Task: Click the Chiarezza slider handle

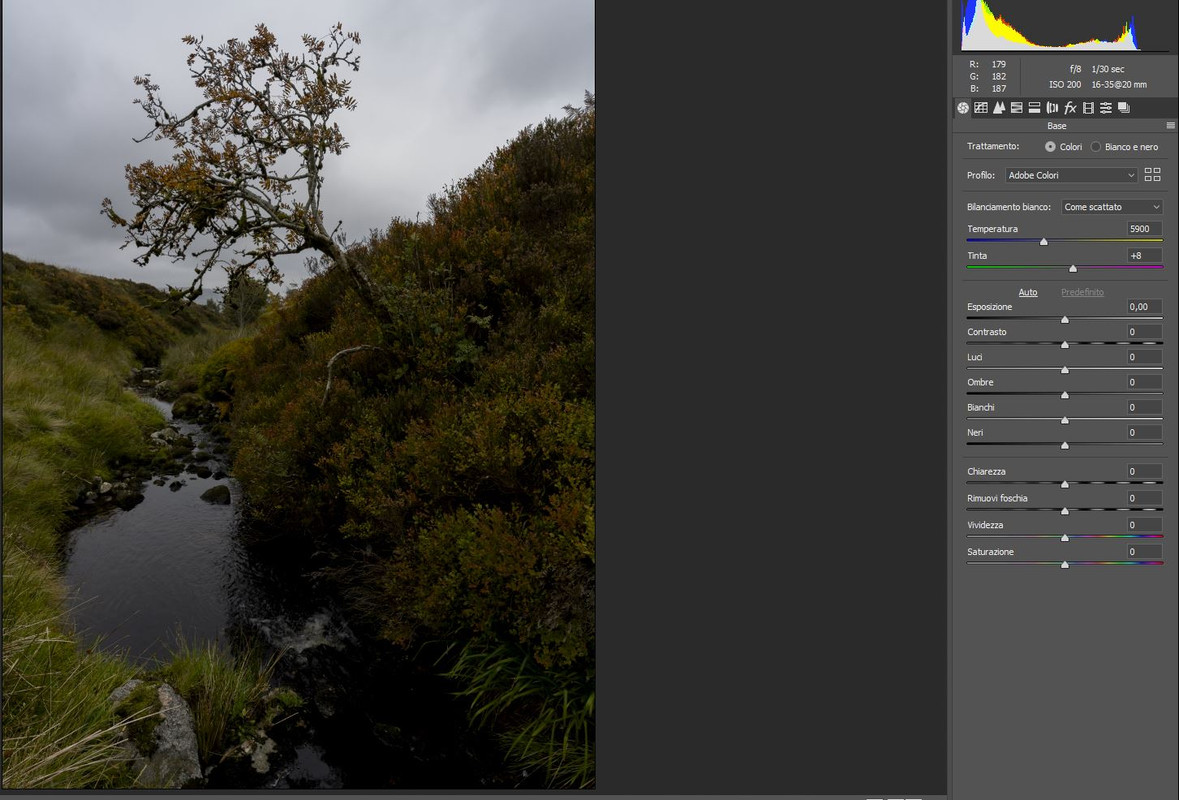Action: point(1065,484)
